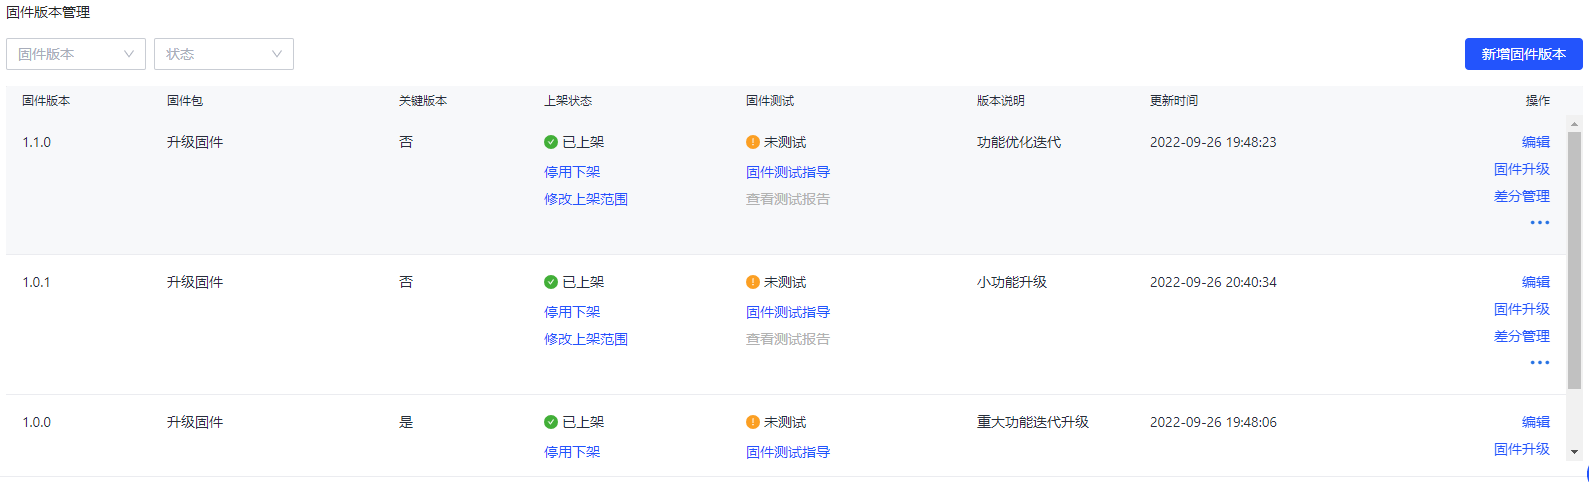This screenshot has height=482, width=1589.
Task: Click update time 2022-09-26 19:48:23
Action: pos(1213,142)
